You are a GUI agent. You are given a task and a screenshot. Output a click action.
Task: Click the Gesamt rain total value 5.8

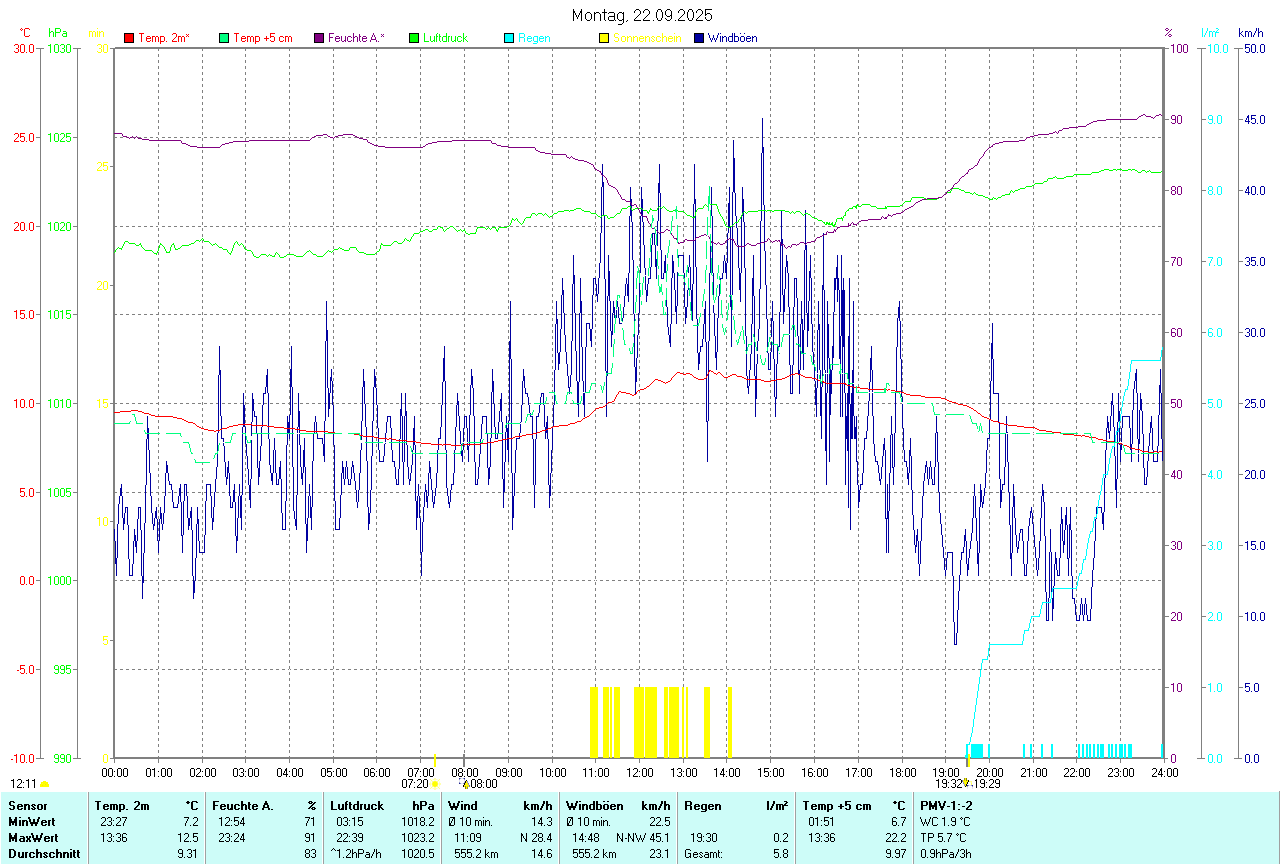(780, 854)
